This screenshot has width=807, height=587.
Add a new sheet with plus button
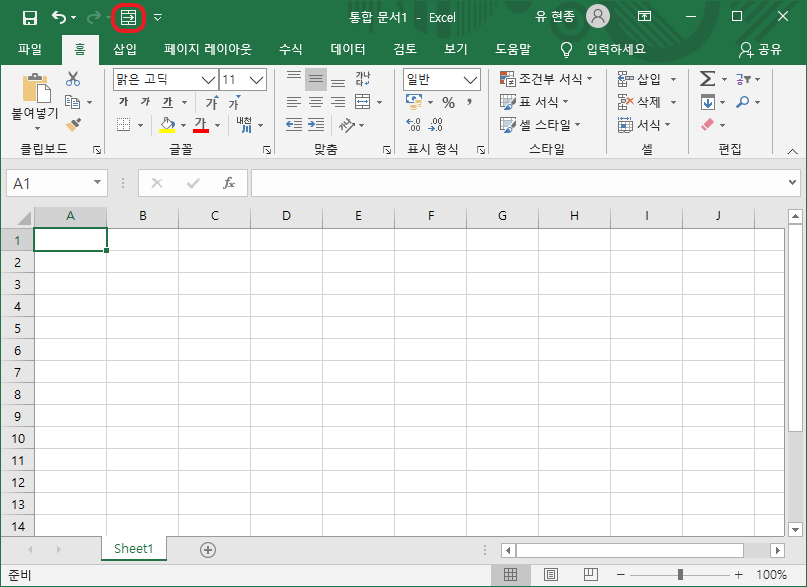pyautogui.click(x=208, y=550)
